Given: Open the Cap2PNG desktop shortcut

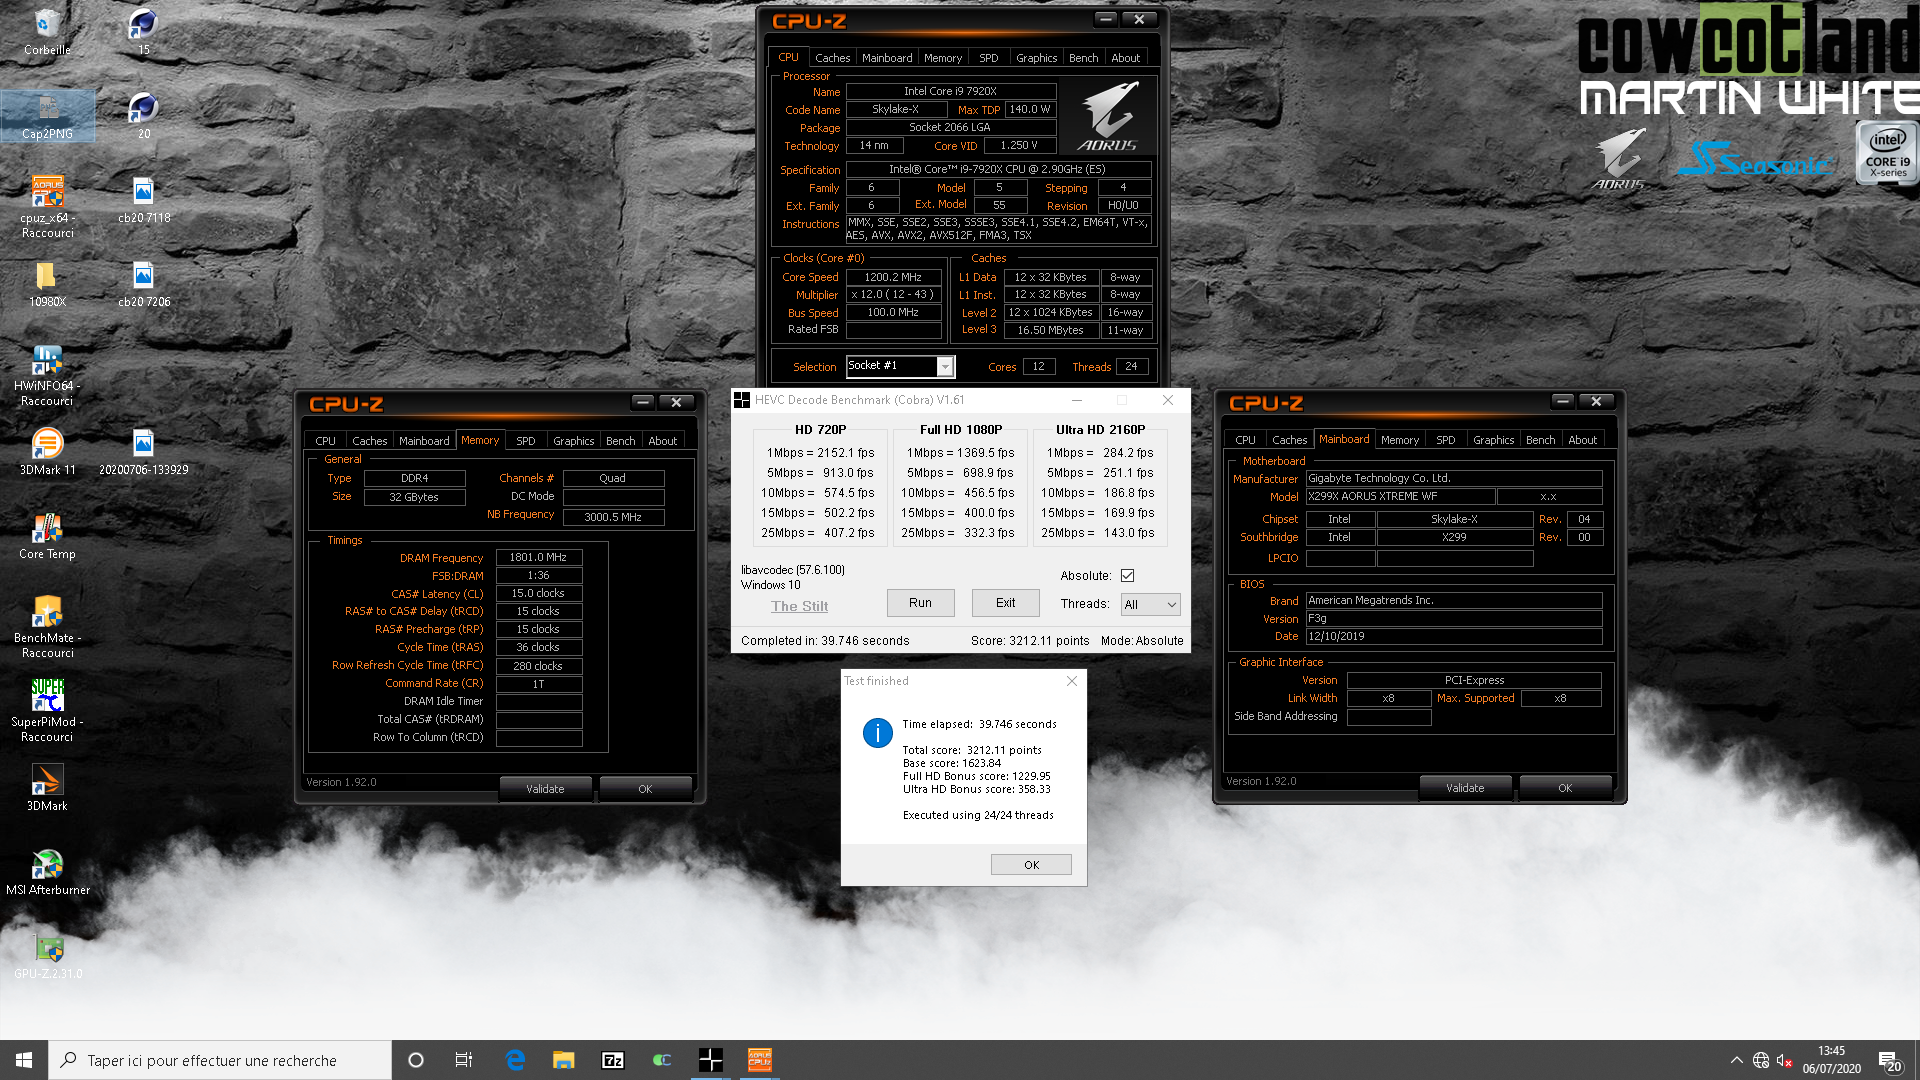Looking at the screenshot, I should 47,114.
